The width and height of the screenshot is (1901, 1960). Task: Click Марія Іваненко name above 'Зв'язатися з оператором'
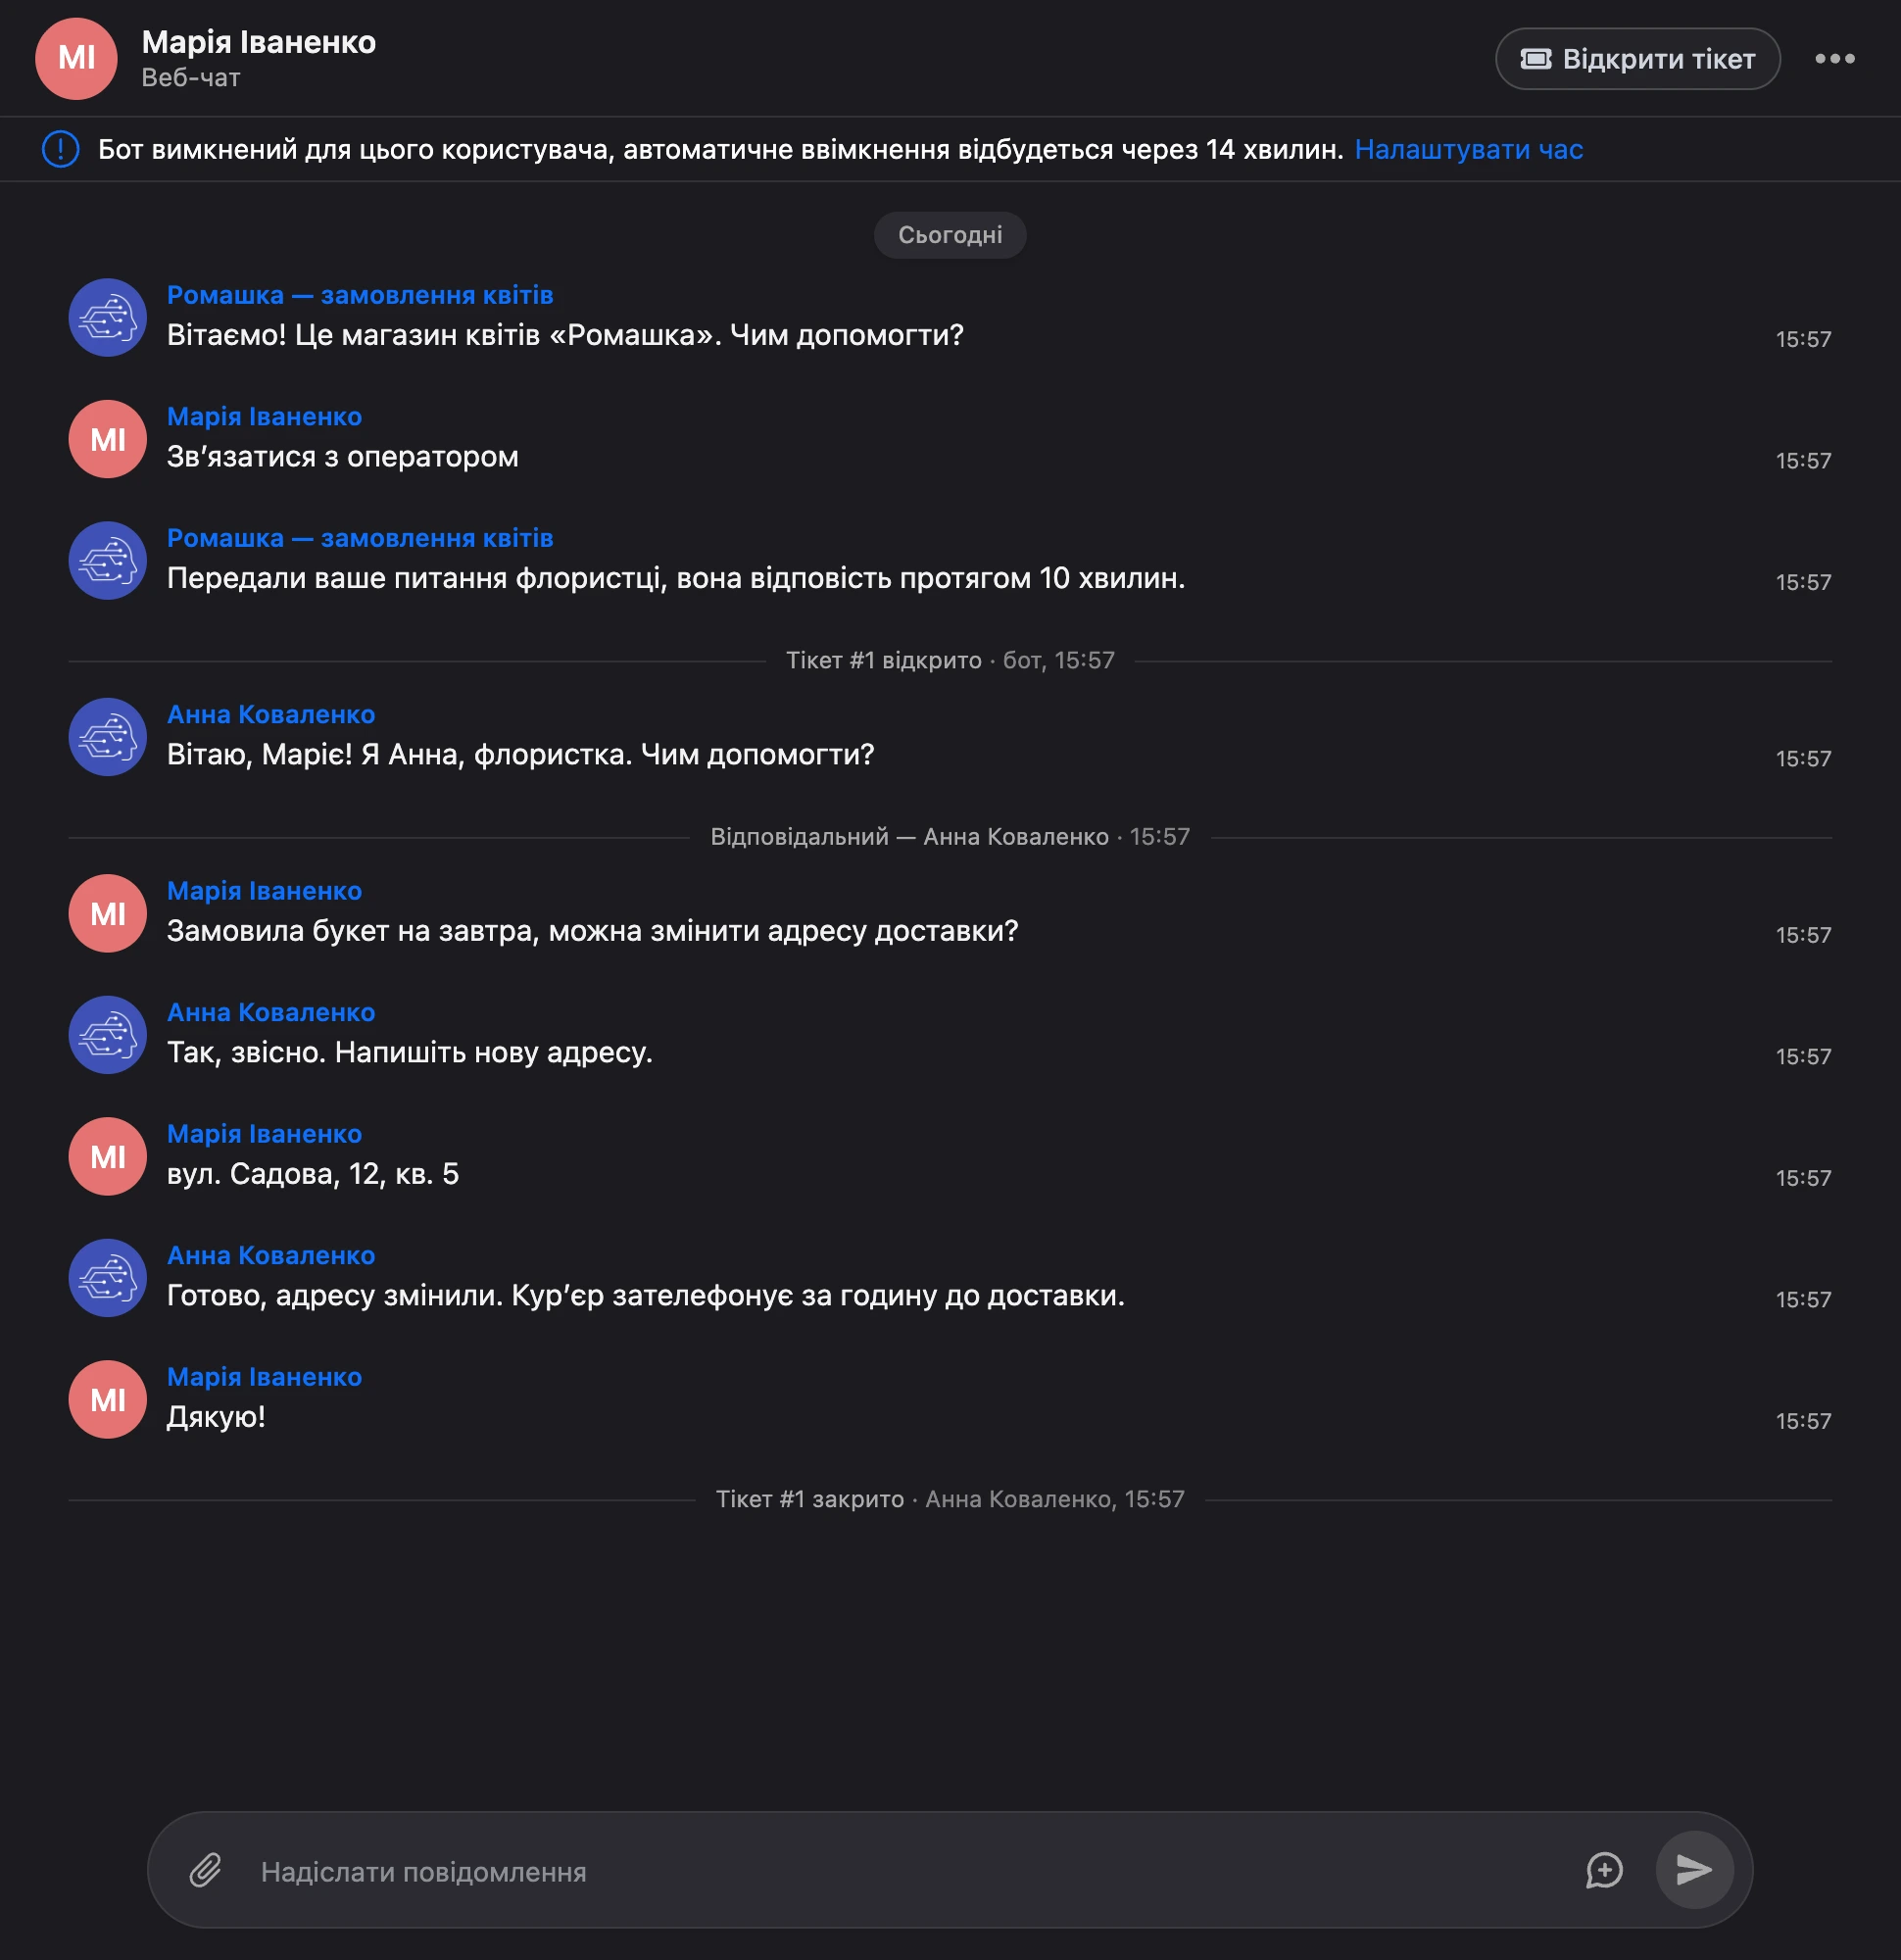coord(264,416)
